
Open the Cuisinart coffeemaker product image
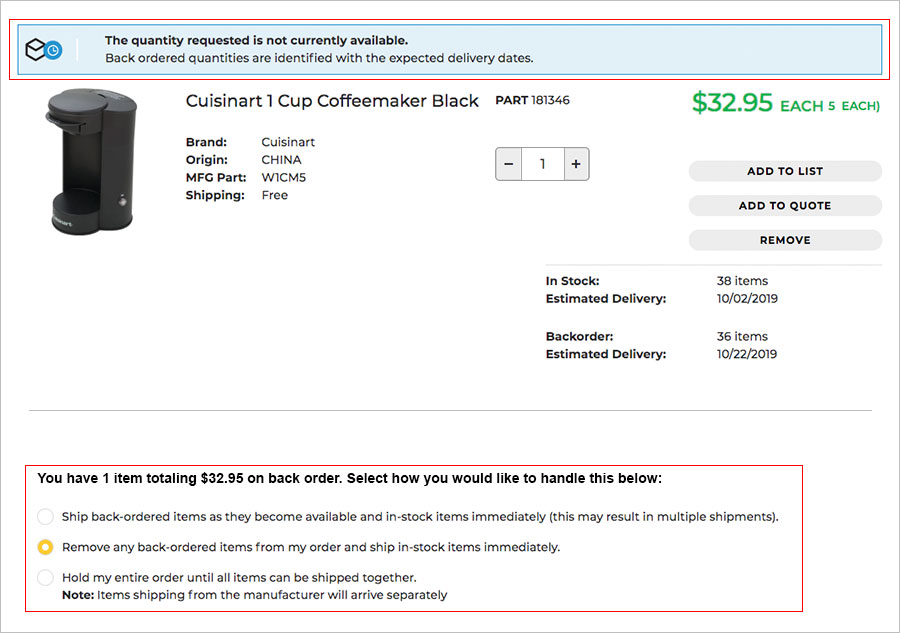pos(91,161)
